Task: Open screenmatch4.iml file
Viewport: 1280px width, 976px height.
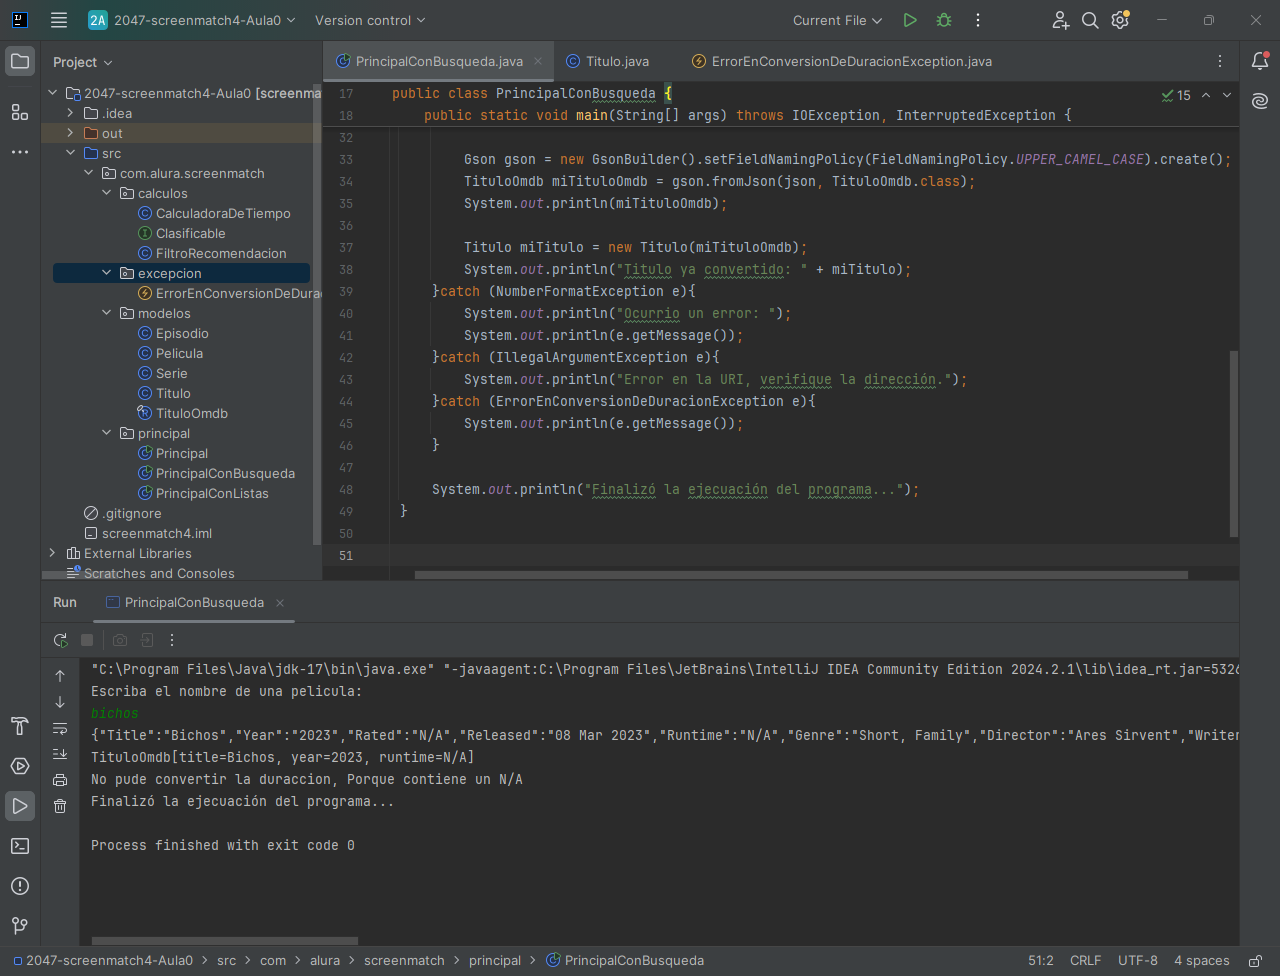Action: [x=148, y=533]
